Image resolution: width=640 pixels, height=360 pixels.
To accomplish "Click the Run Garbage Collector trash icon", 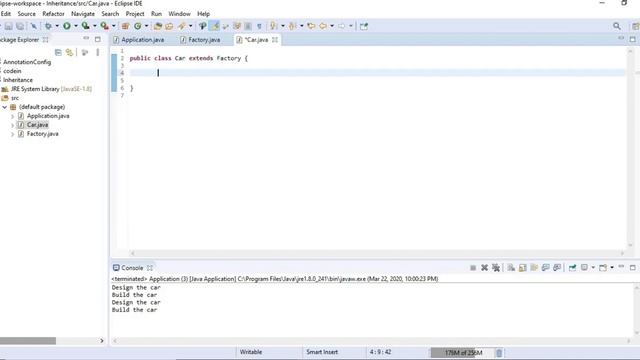I will tap(499, 353).
